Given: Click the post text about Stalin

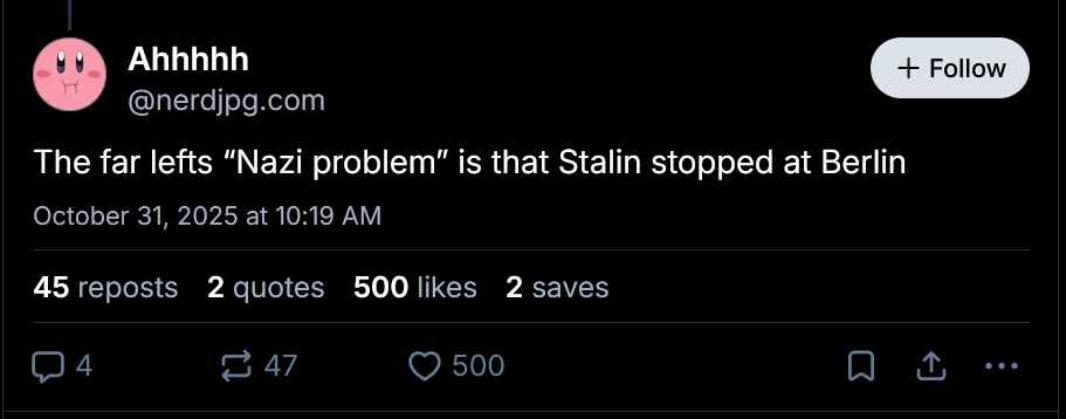Looking at the screenshot, I should 470,163.
